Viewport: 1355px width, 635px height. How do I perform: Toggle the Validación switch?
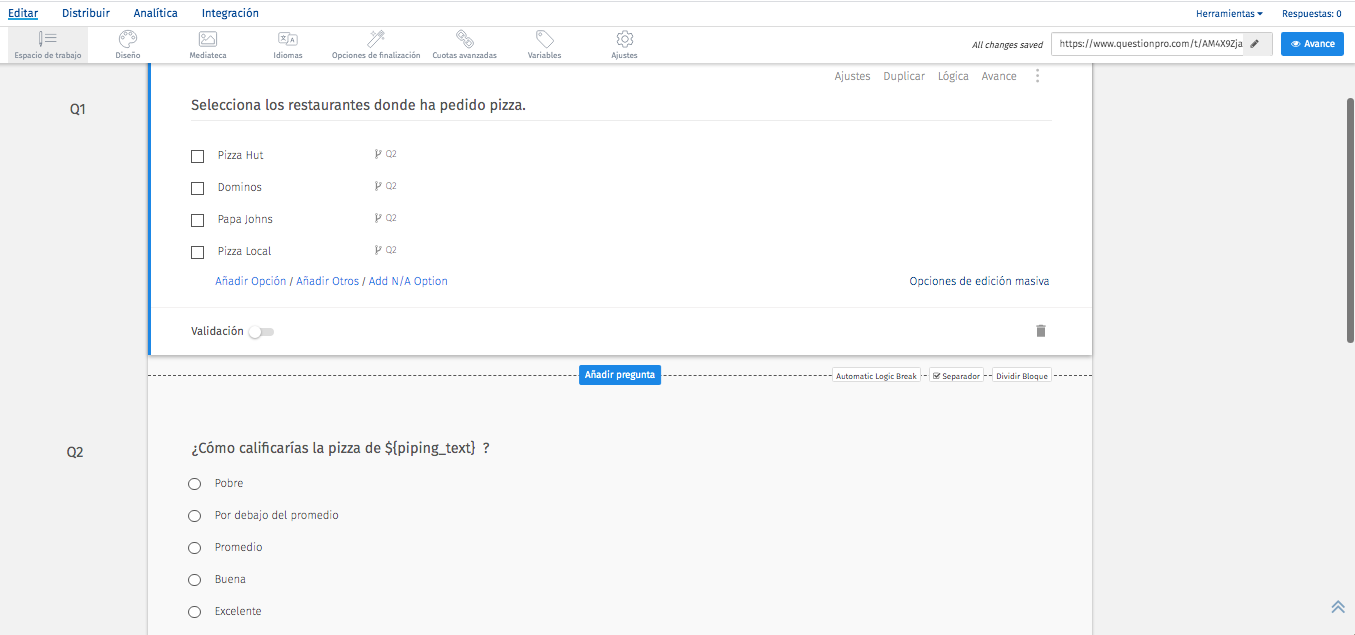[262, 332]
